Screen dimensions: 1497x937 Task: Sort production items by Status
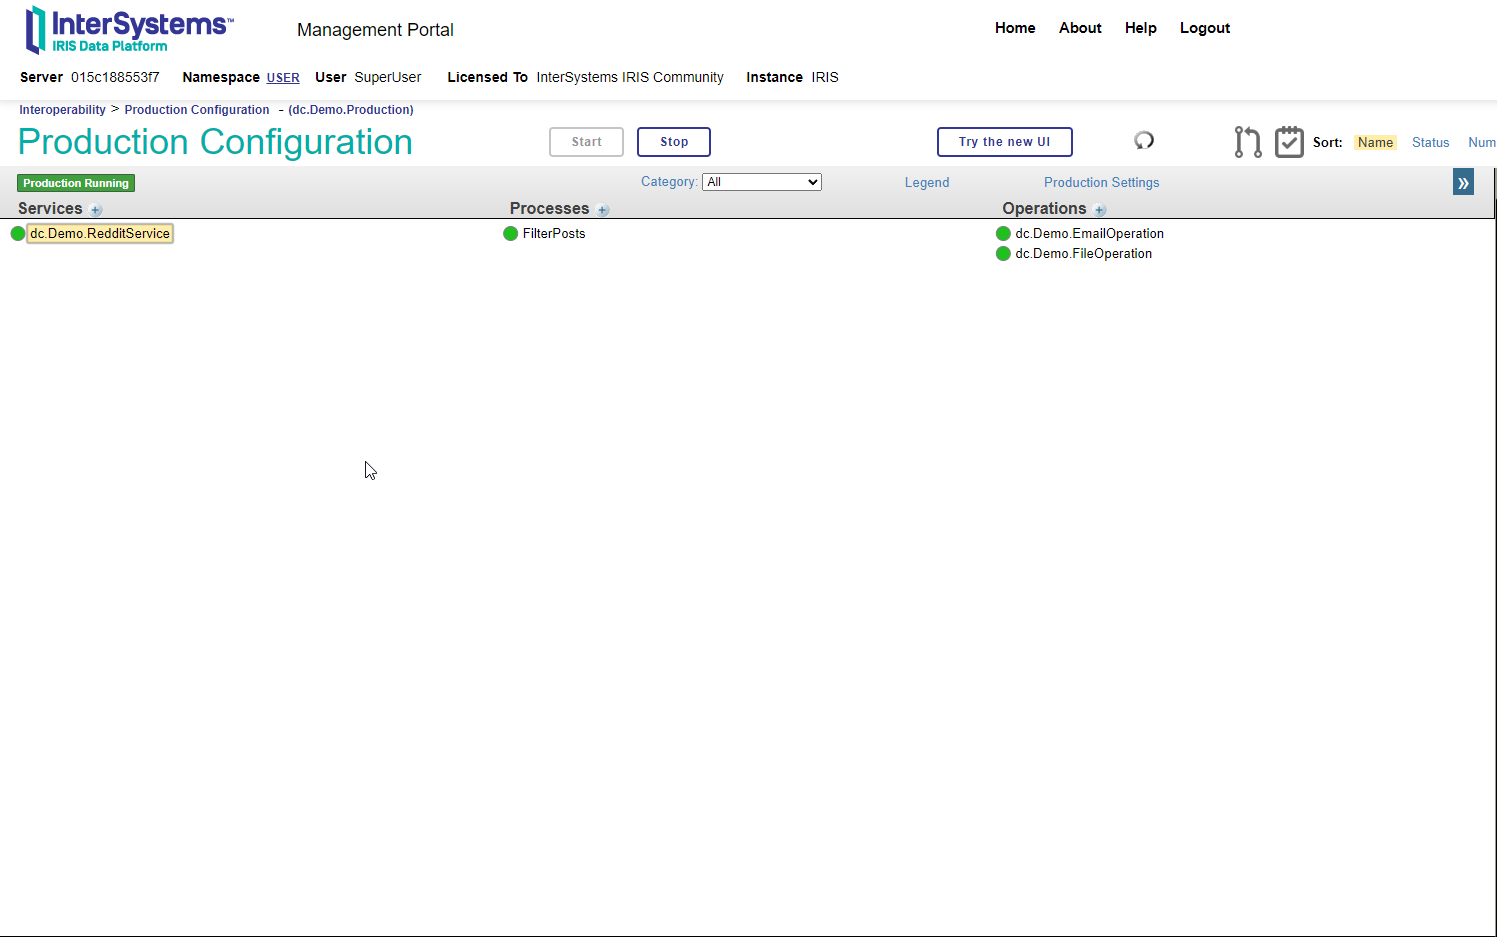(1430, 143)
